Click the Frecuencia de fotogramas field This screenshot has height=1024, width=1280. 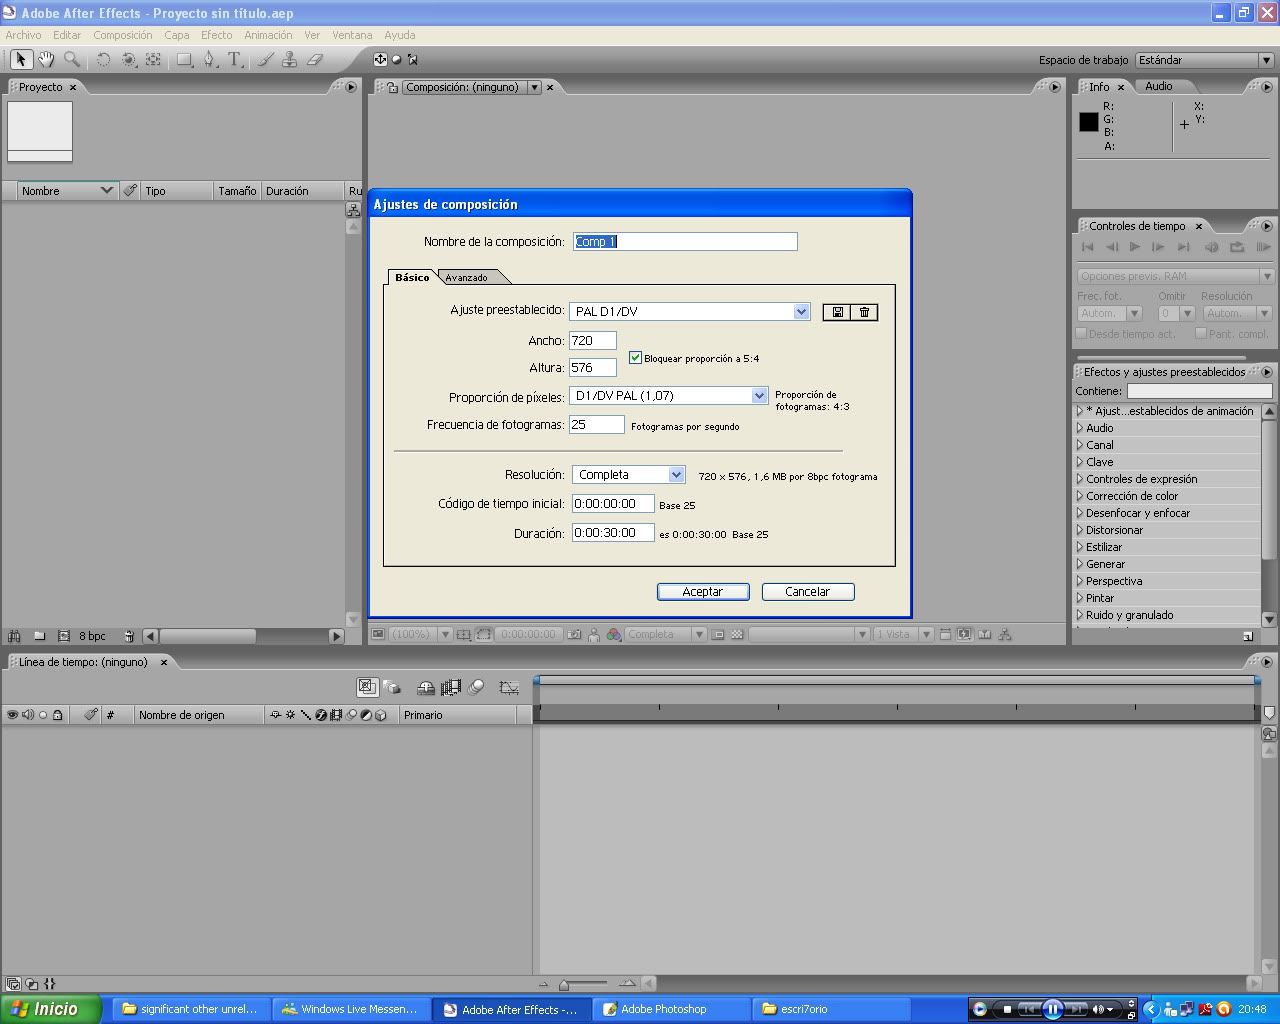click(x=597, y=425)
